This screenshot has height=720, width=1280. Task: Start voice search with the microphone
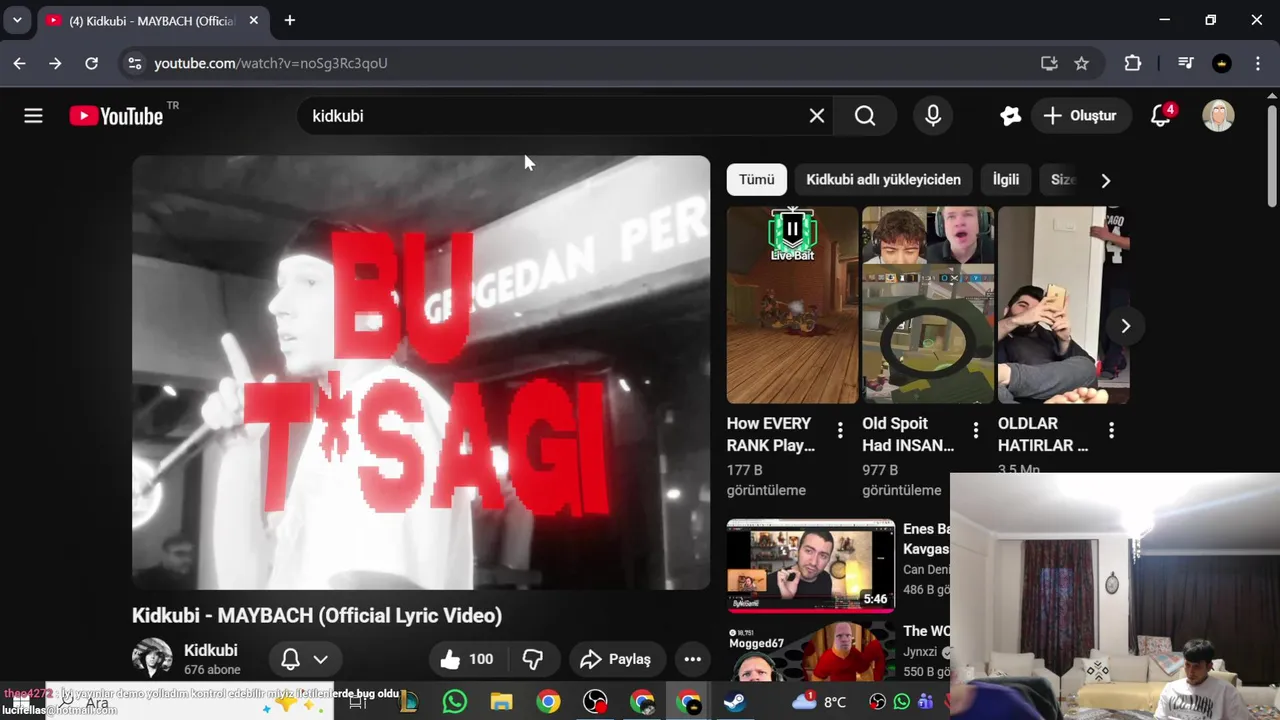[933, 116]
